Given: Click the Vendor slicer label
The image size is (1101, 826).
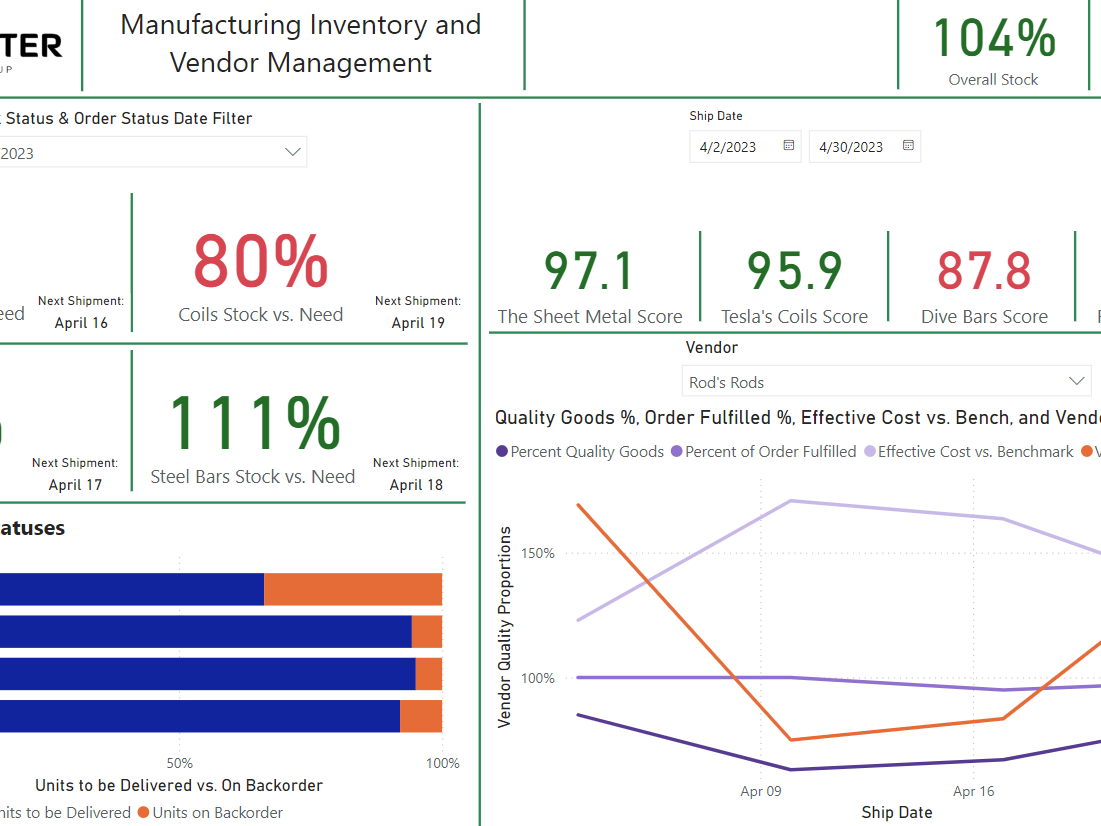Looking at the screenshot, I should 711,348.
